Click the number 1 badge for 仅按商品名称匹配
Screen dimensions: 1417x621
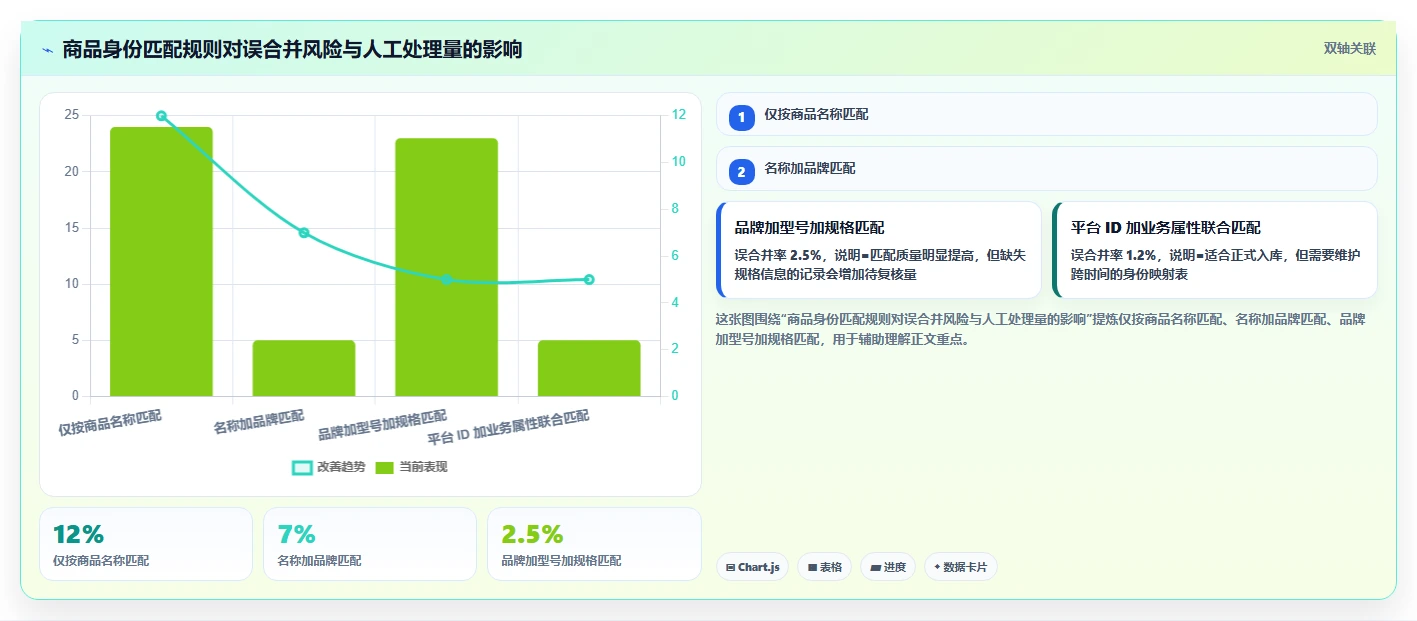pyautogui.click(x=741, y=118)
